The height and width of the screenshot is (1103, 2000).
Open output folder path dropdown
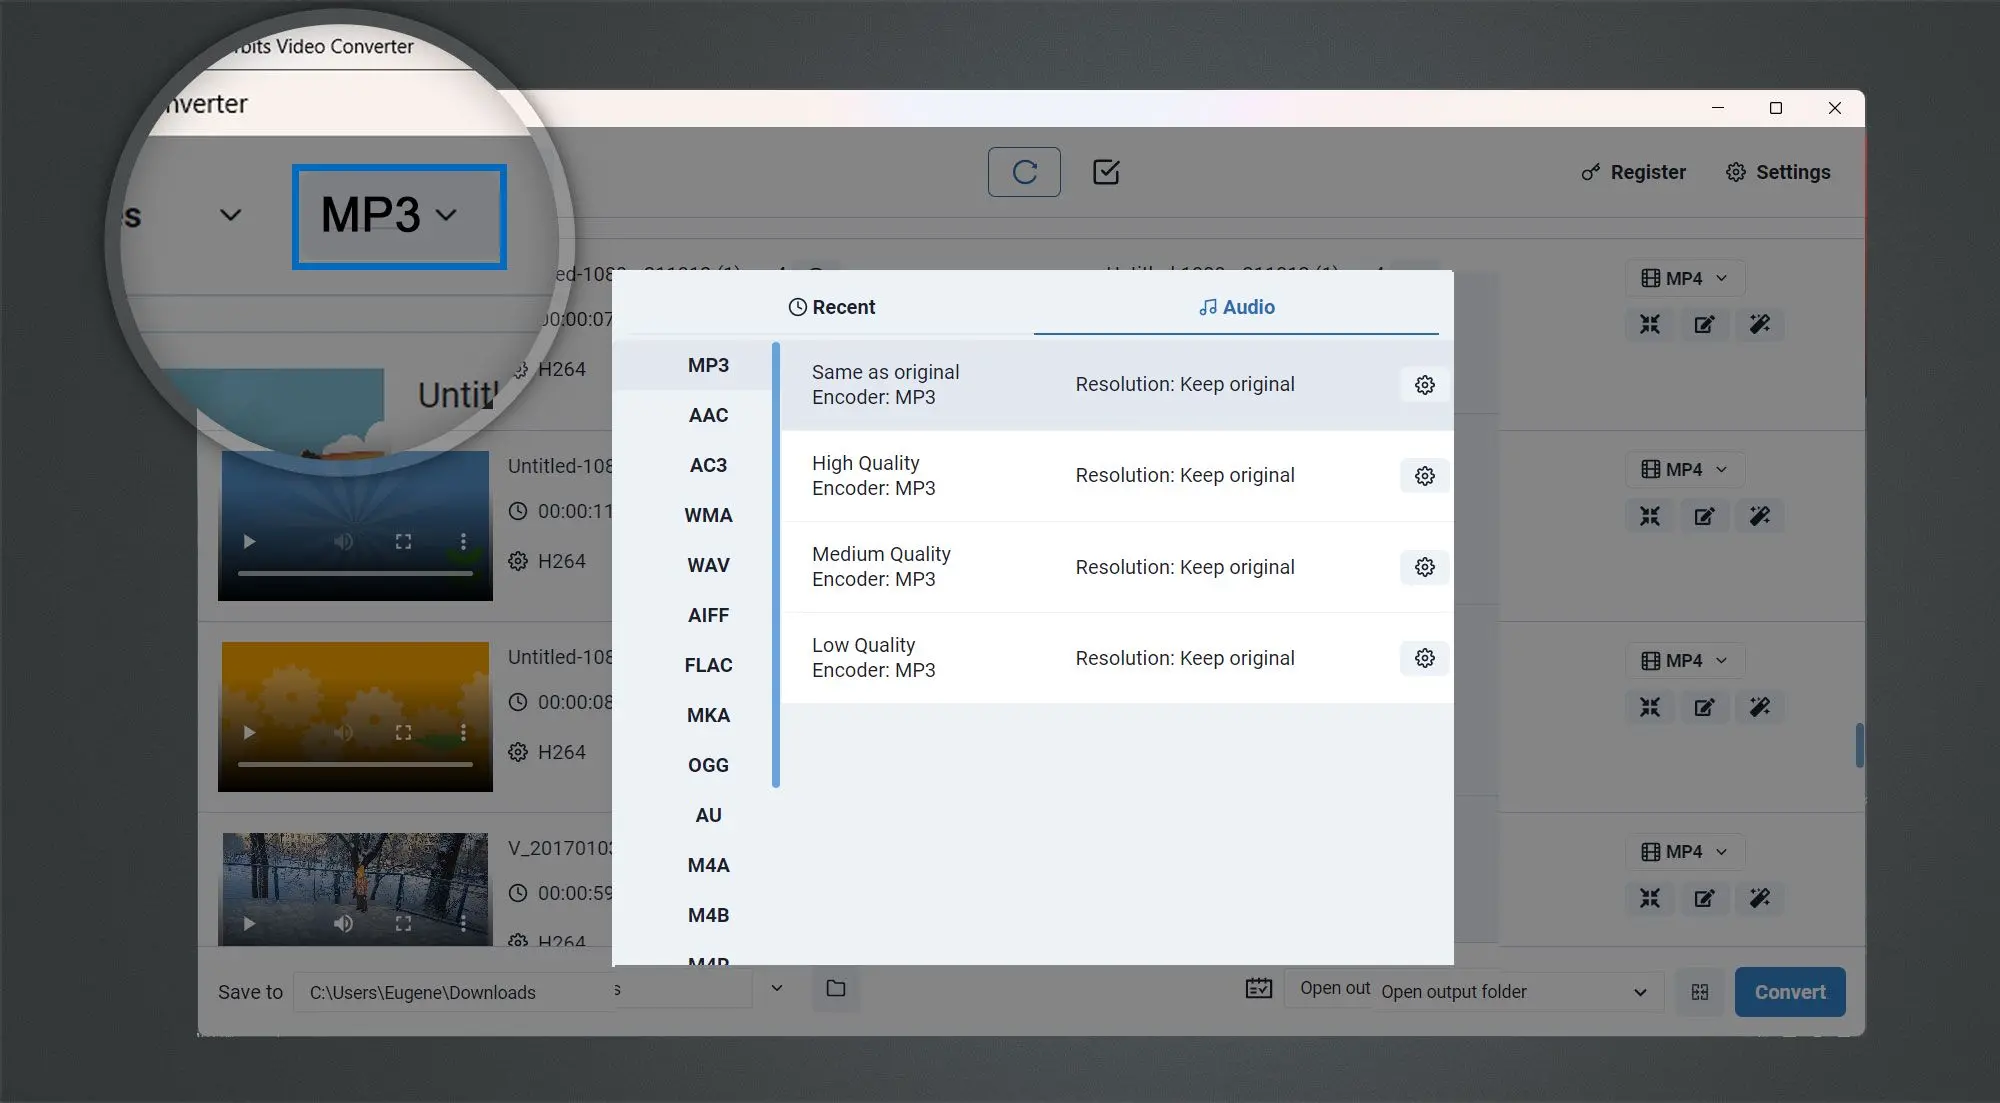(x=1640, y=992)
